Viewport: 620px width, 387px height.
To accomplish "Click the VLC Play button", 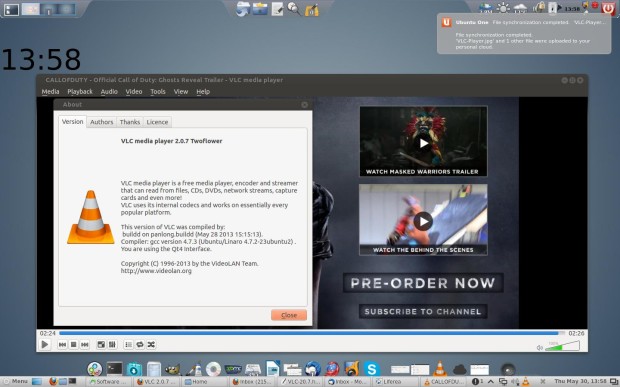I will (45, 345).
